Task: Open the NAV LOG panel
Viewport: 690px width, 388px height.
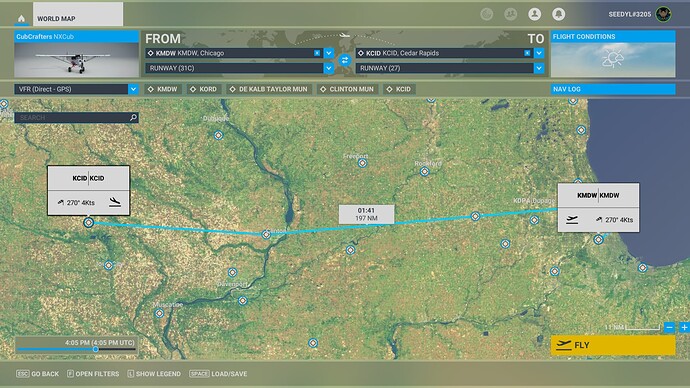Action: [613, 89]
